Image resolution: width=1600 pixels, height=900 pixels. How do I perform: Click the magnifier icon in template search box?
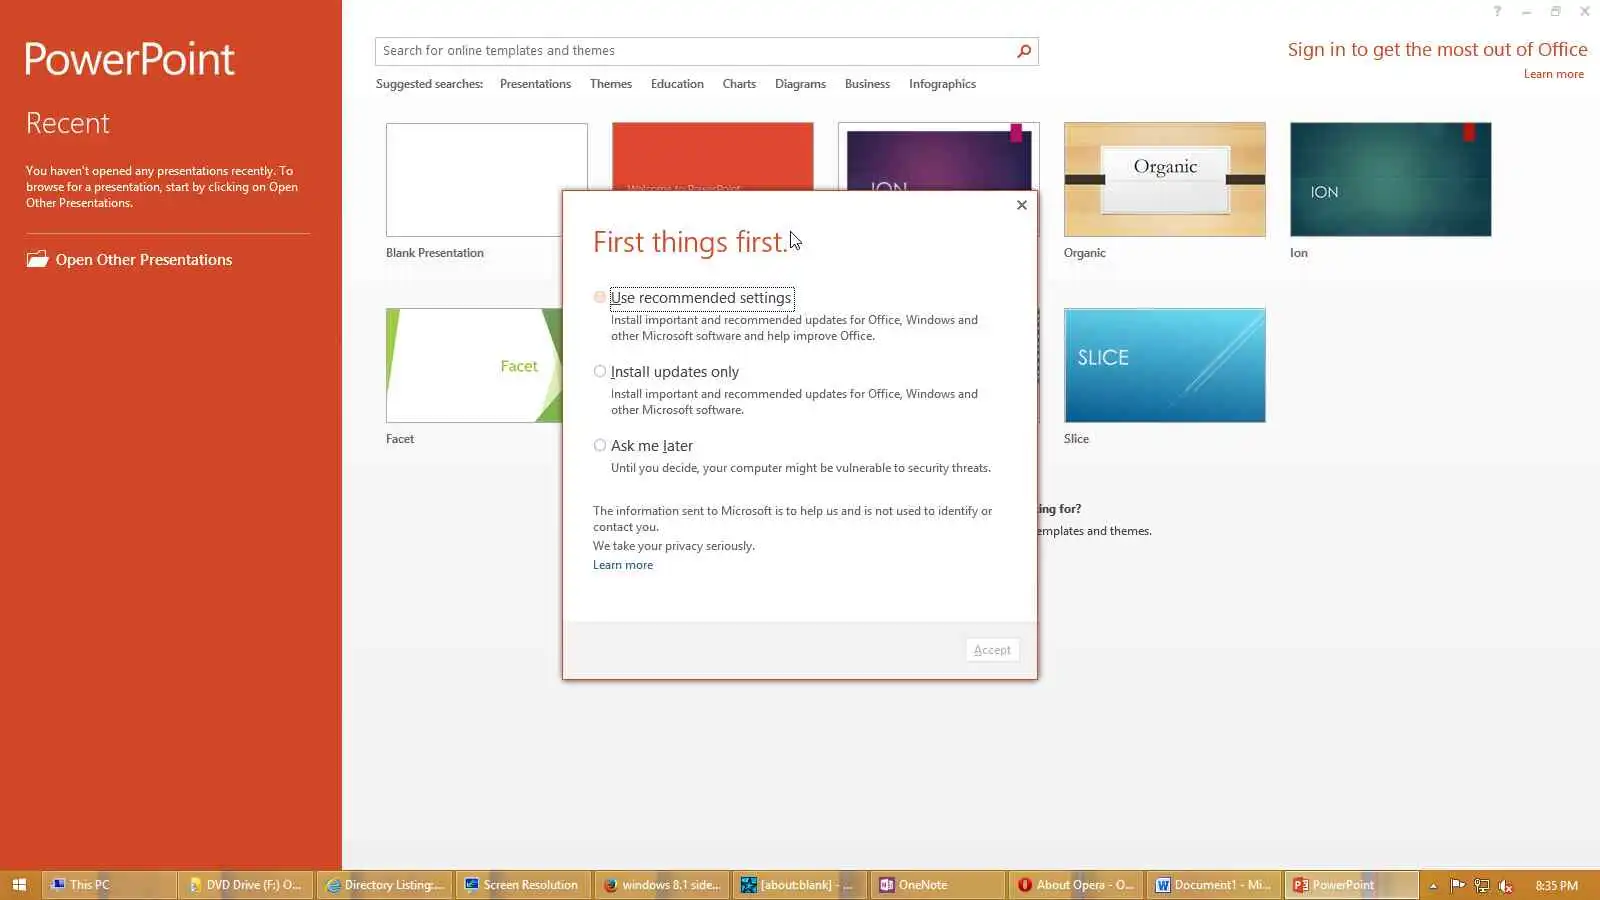pyautogui.click(x=1024, y=51)
